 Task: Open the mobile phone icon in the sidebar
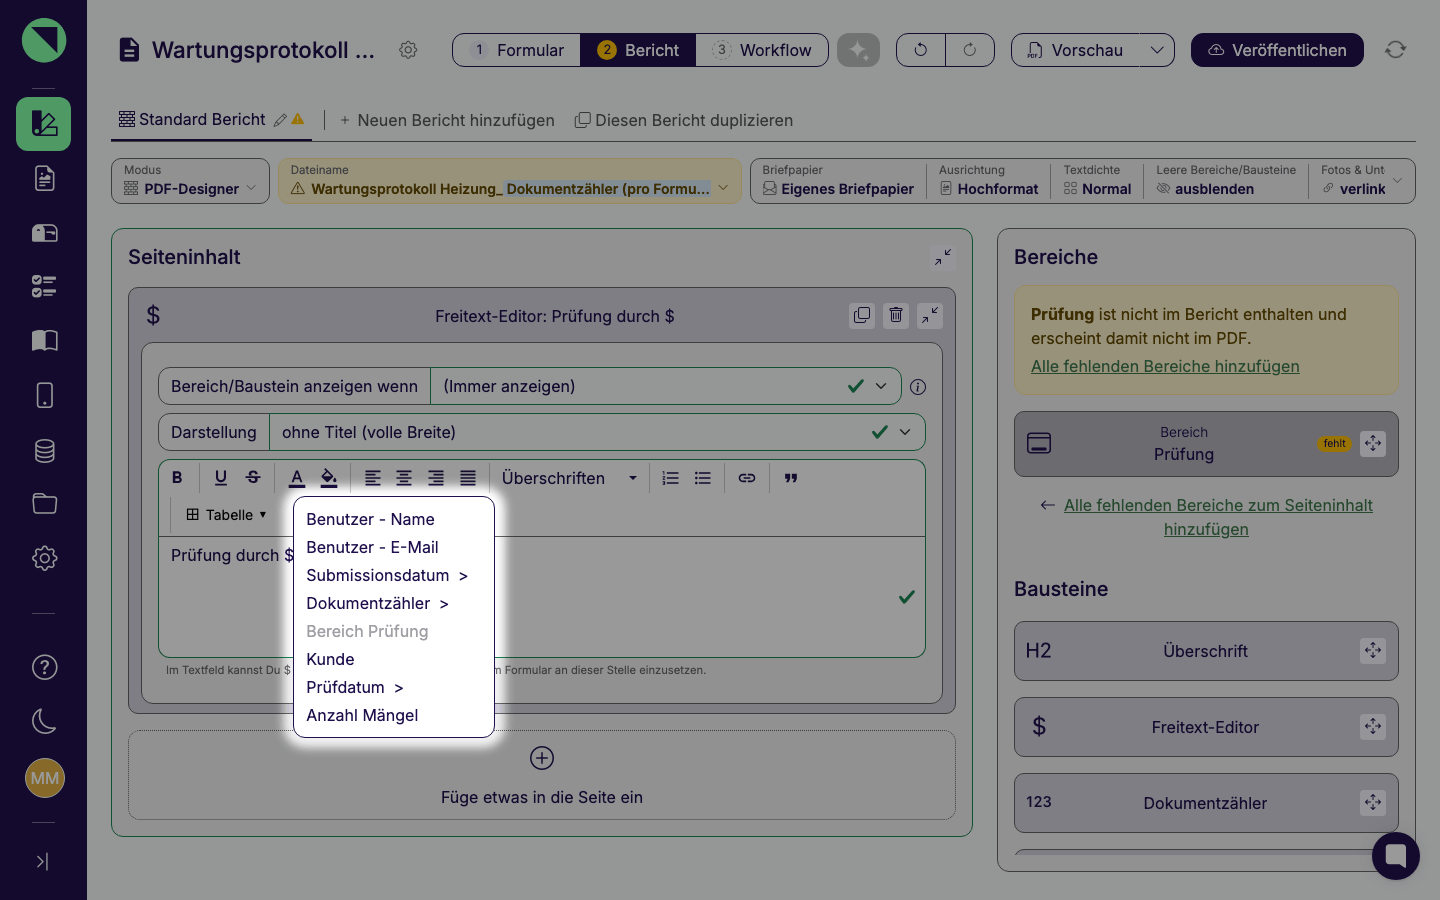coord(44,395)
